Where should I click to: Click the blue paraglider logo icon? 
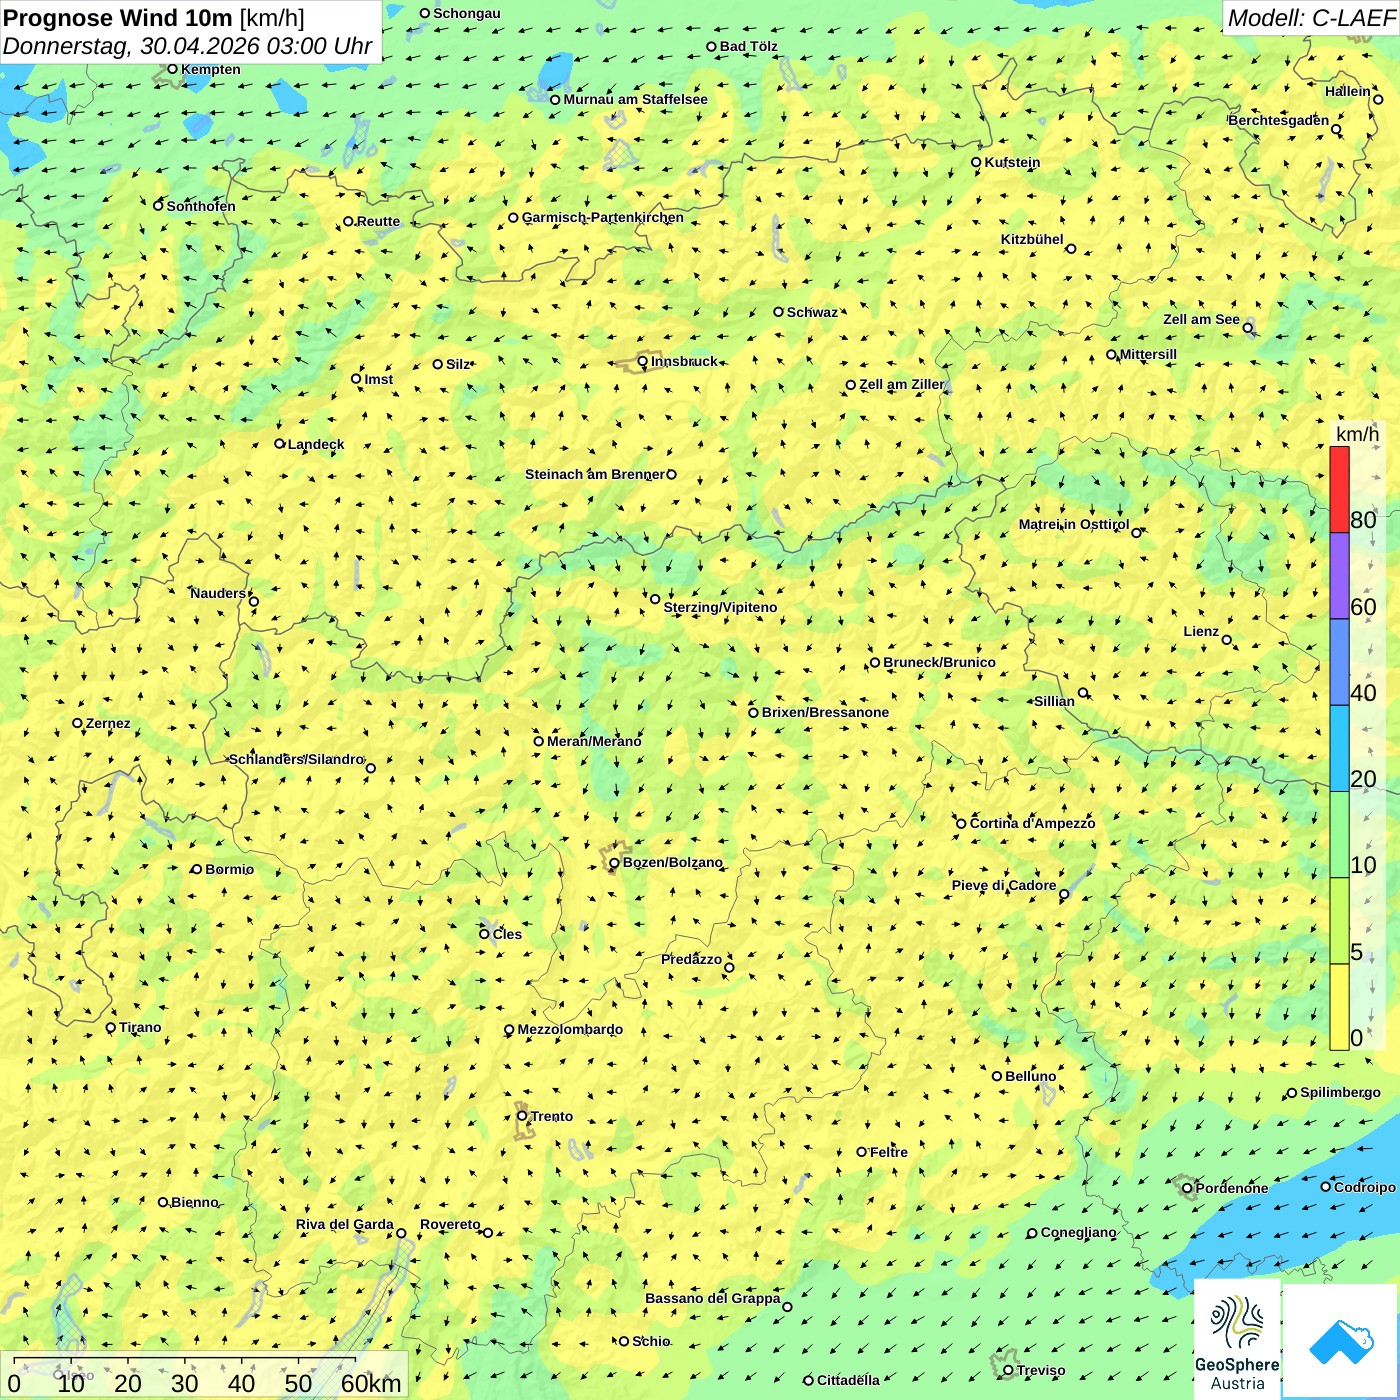coord(1341,1342)
